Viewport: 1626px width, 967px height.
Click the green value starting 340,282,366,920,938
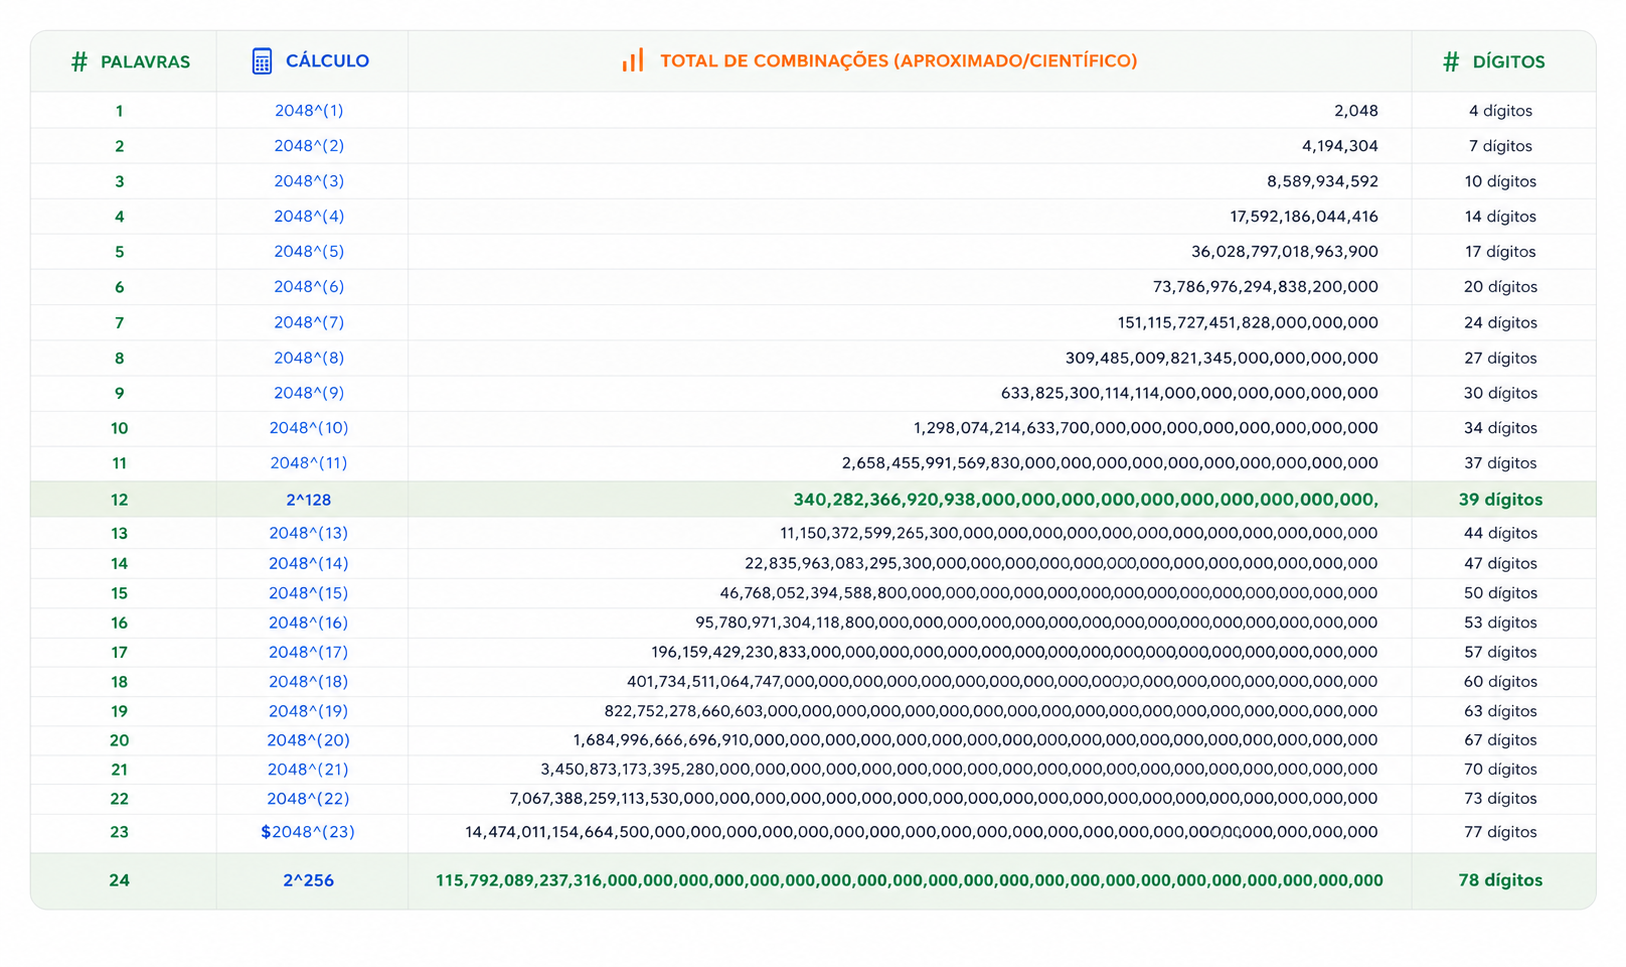click(x=1086, y=499)
